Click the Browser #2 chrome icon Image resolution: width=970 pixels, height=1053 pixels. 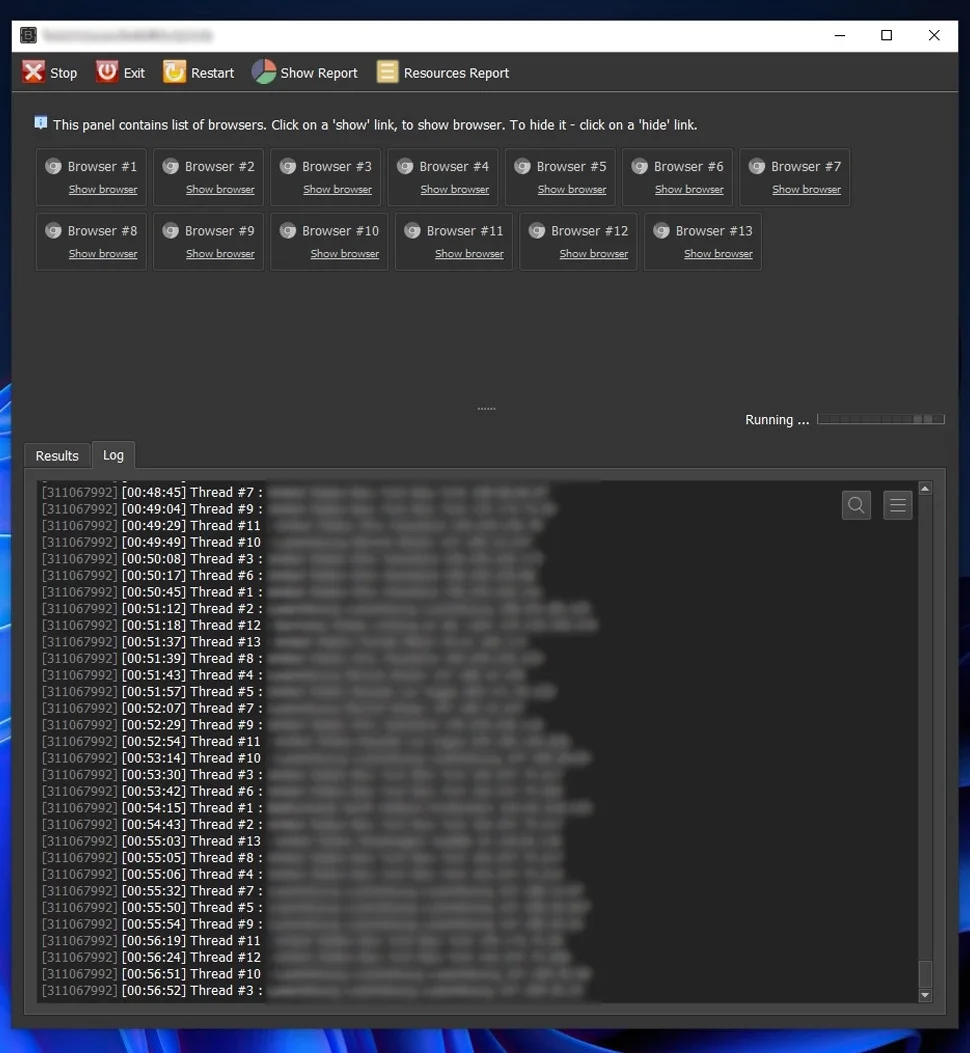(171, 167)
